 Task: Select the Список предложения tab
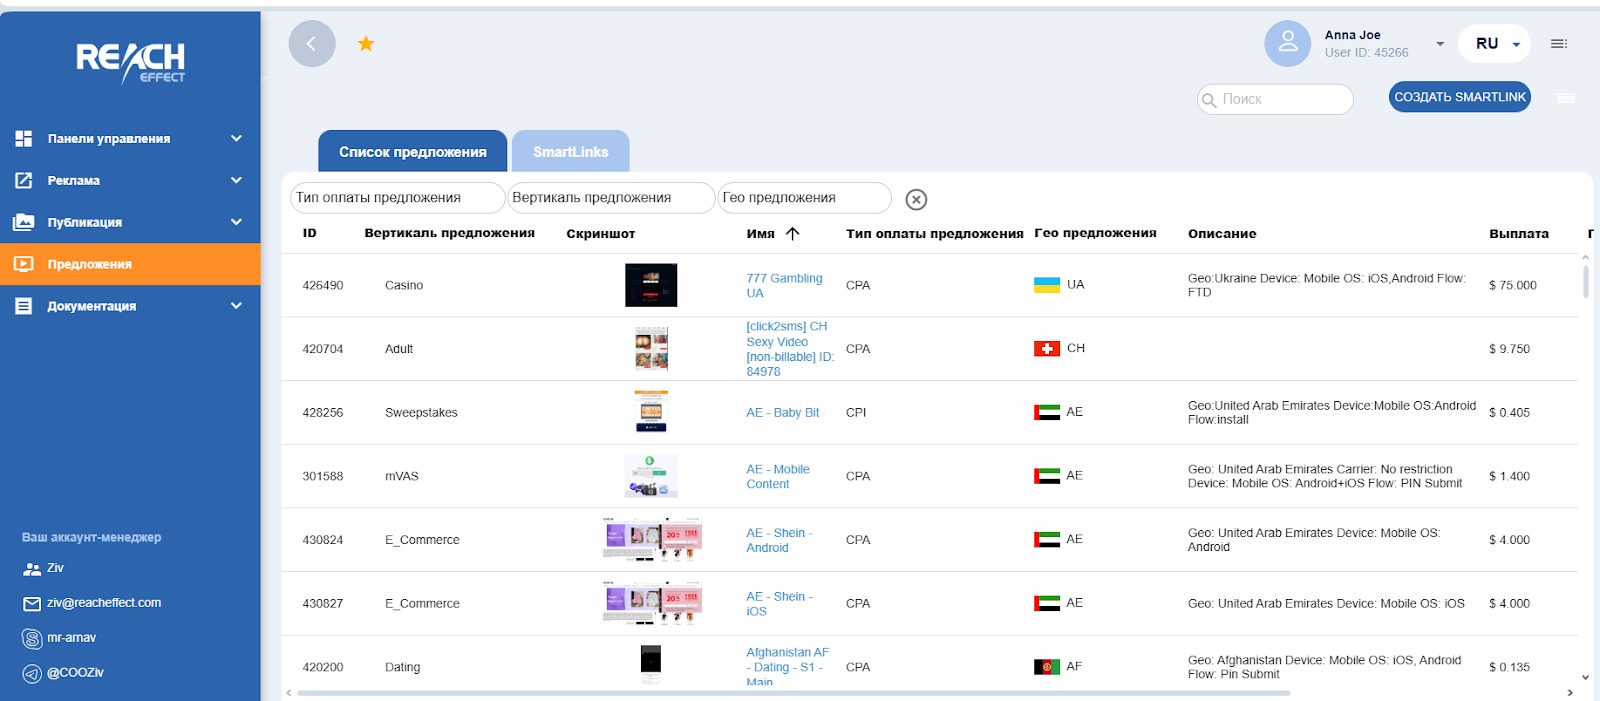(x=412, y=152)
